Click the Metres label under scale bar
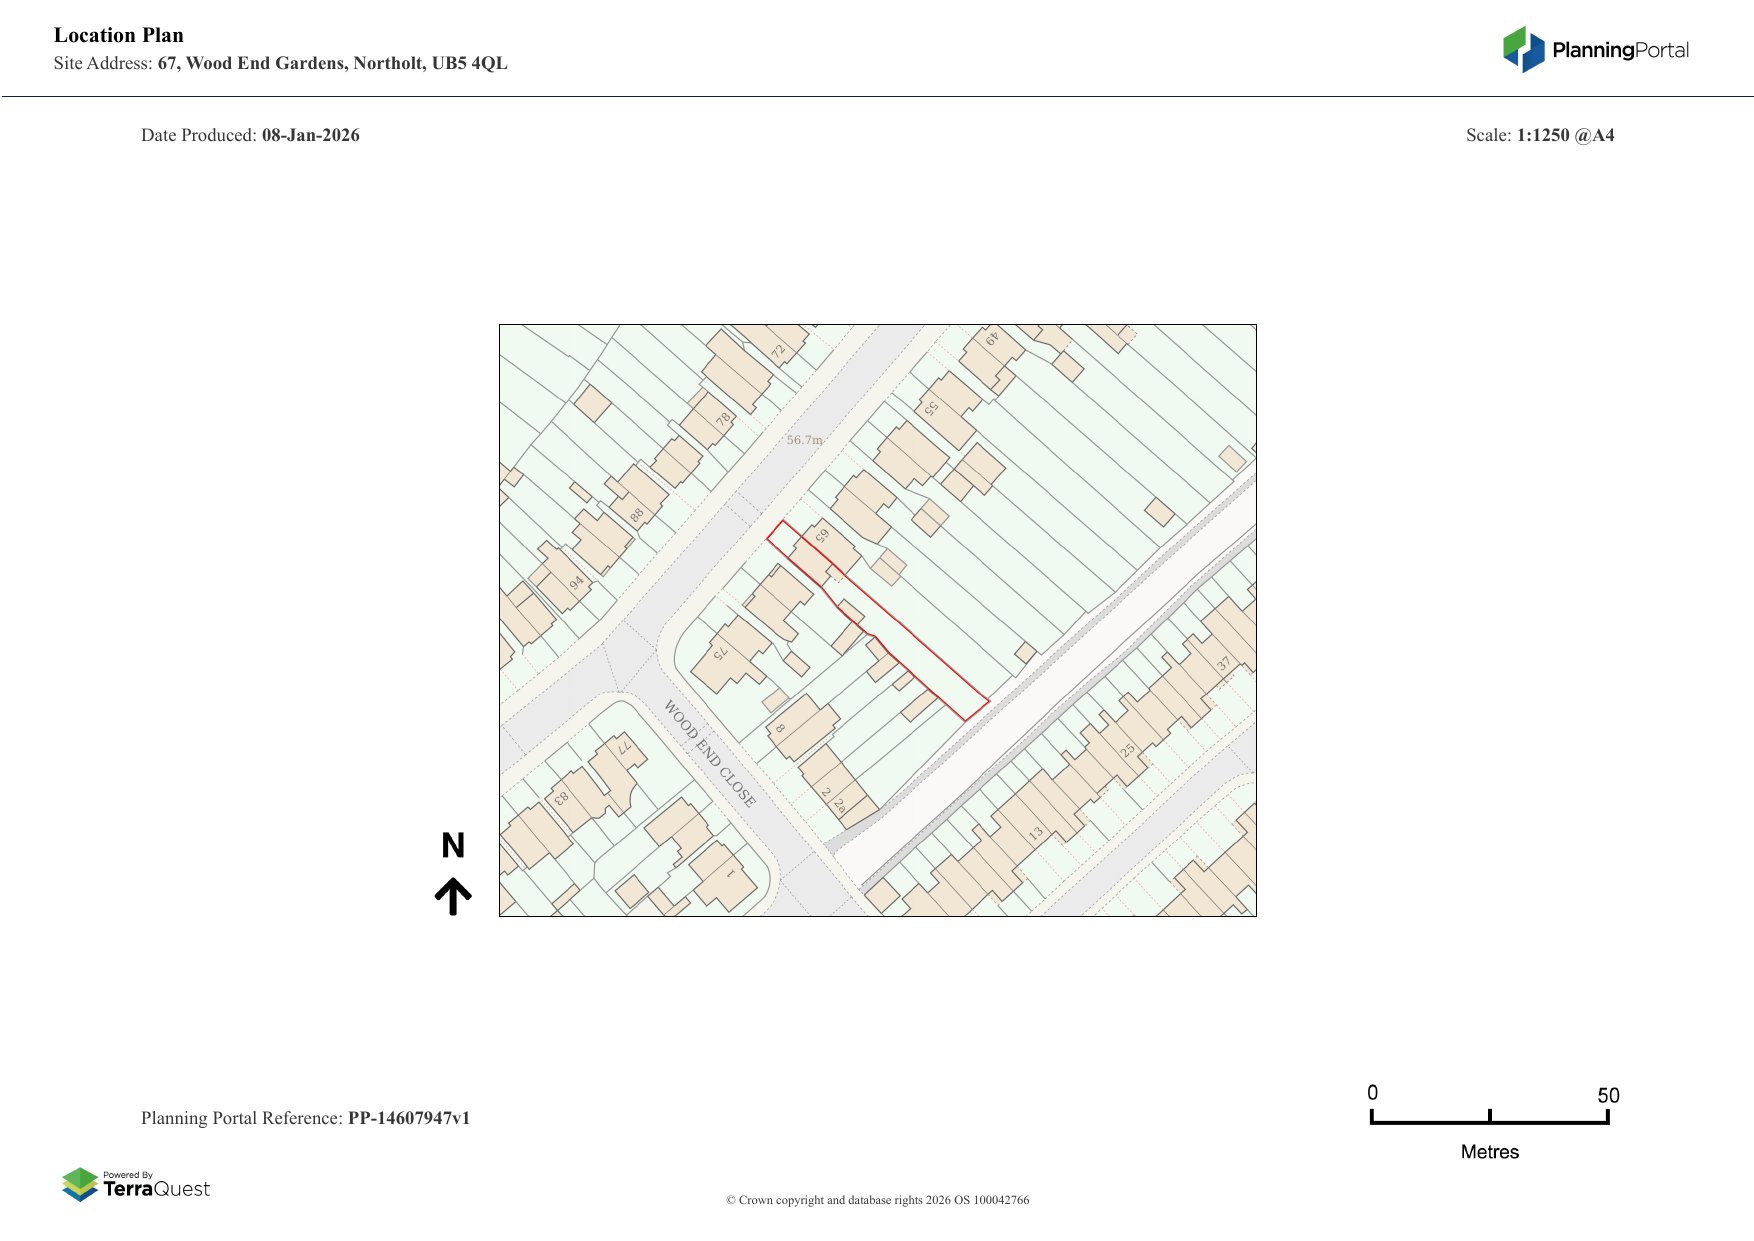The image size is (1754, 1241). [1489, 1152]
